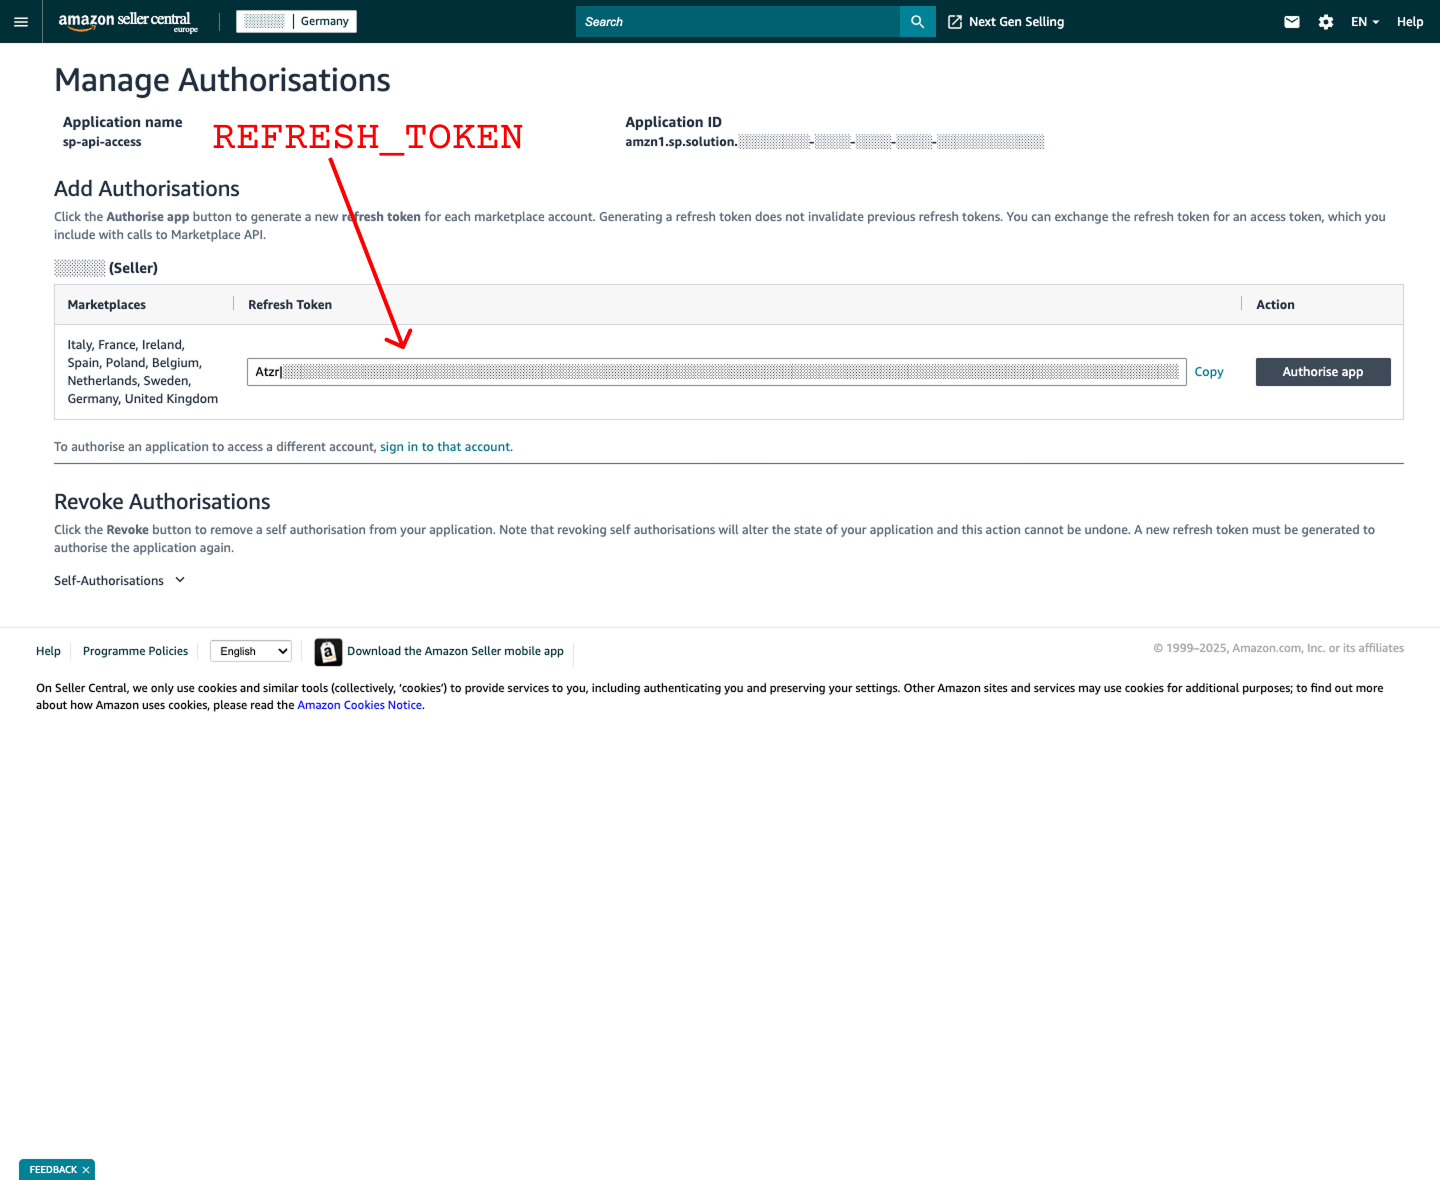
Task: Open the settings gear icon
Action: pyautogui.click(x=1326, y=22)
